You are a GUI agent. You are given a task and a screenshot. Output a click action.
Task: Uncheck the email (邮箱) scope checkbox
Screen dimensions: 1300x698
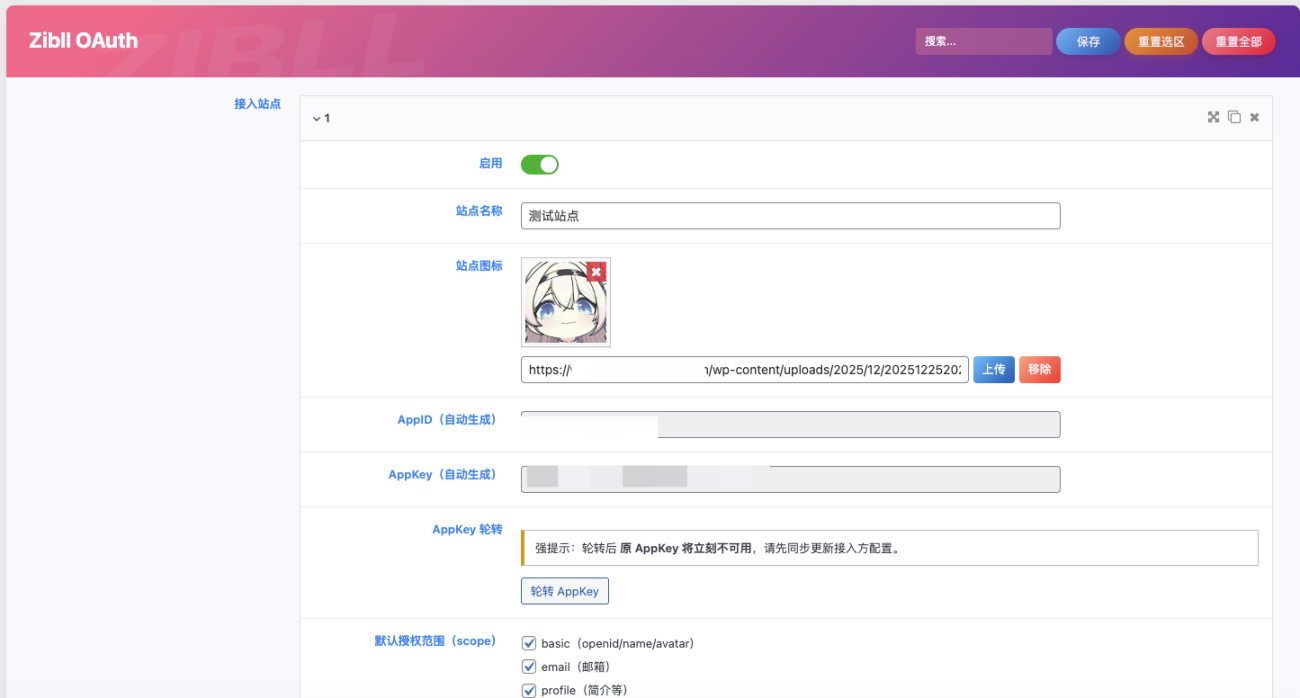[530, 667]
